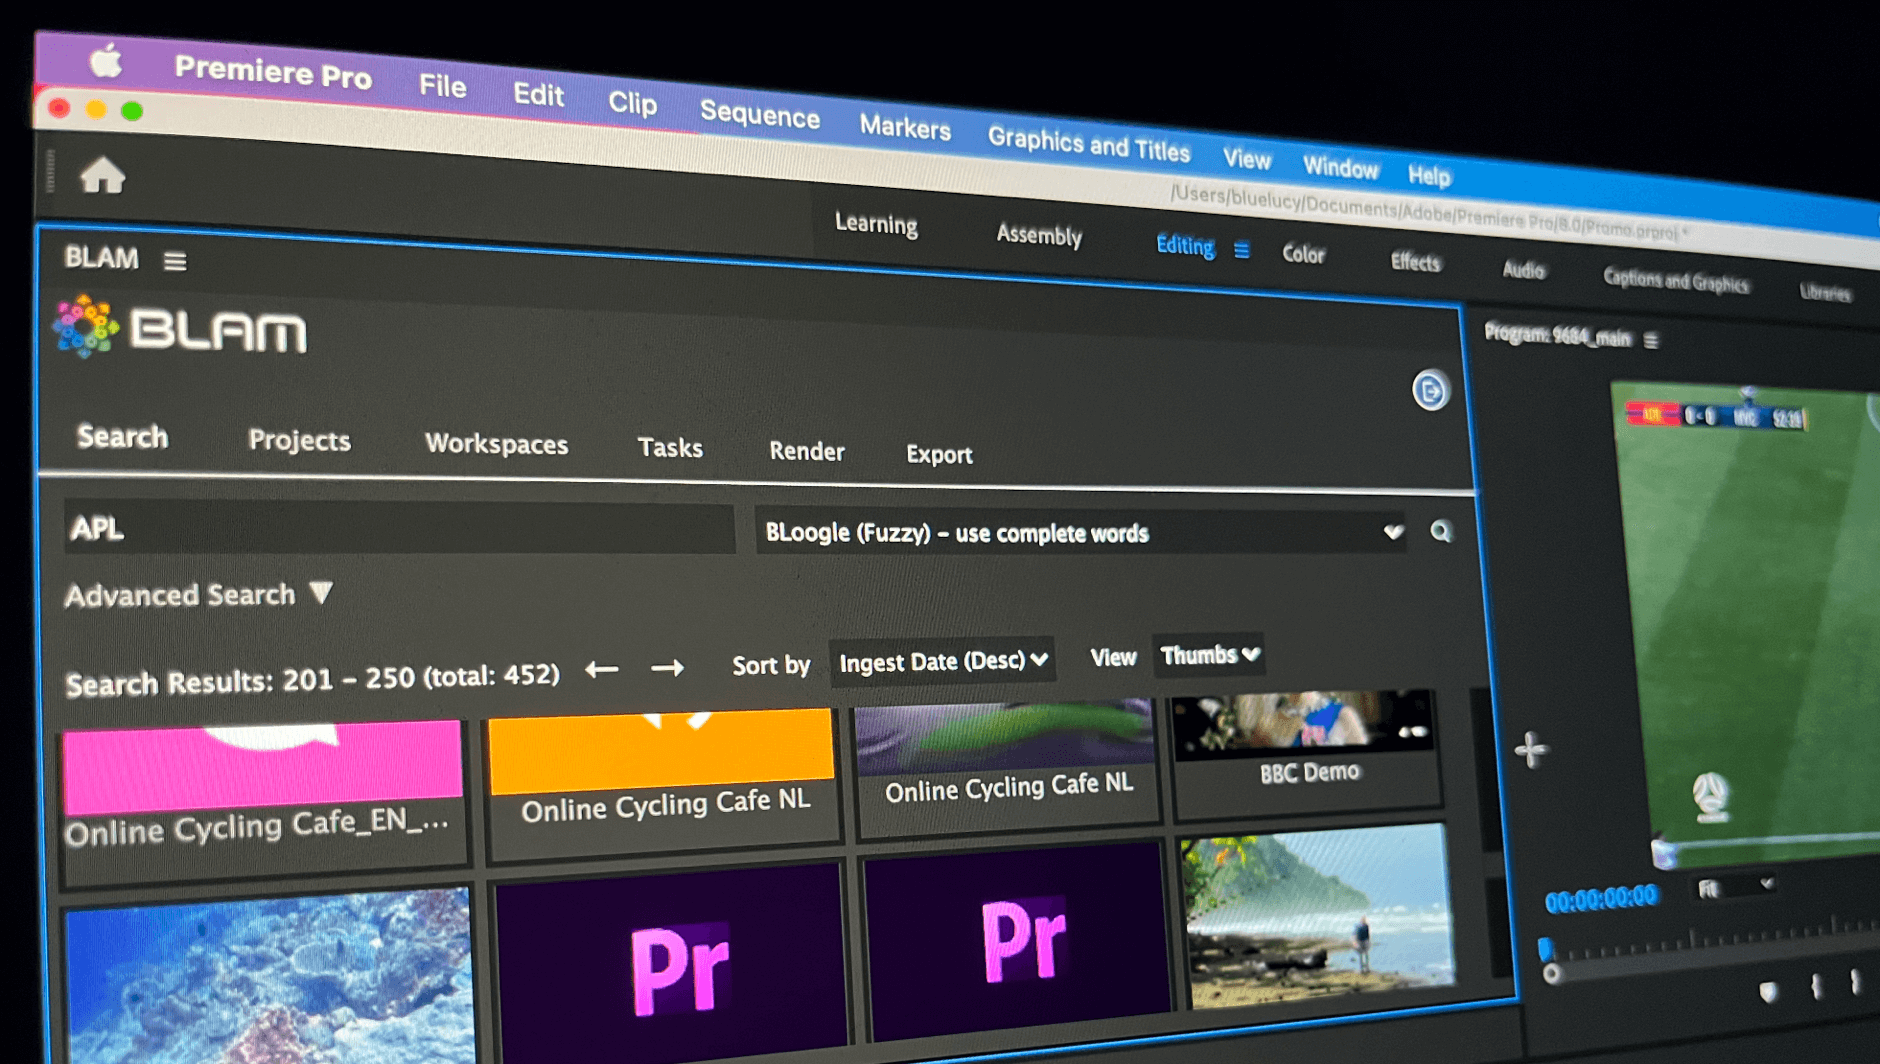Image resolution: width=1880 pixels, height=1064 pixels.
Task: Click the Program: 9684_main panel title
Action: coord(1557,335)
